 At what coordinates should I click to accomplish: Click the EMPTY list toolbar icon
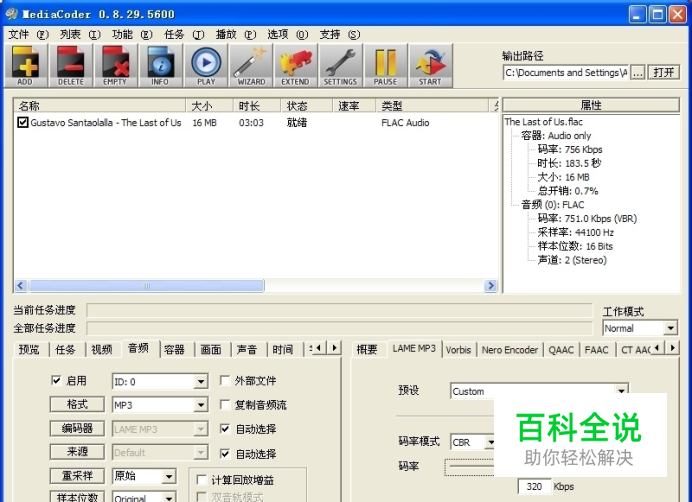coord(115,65)
